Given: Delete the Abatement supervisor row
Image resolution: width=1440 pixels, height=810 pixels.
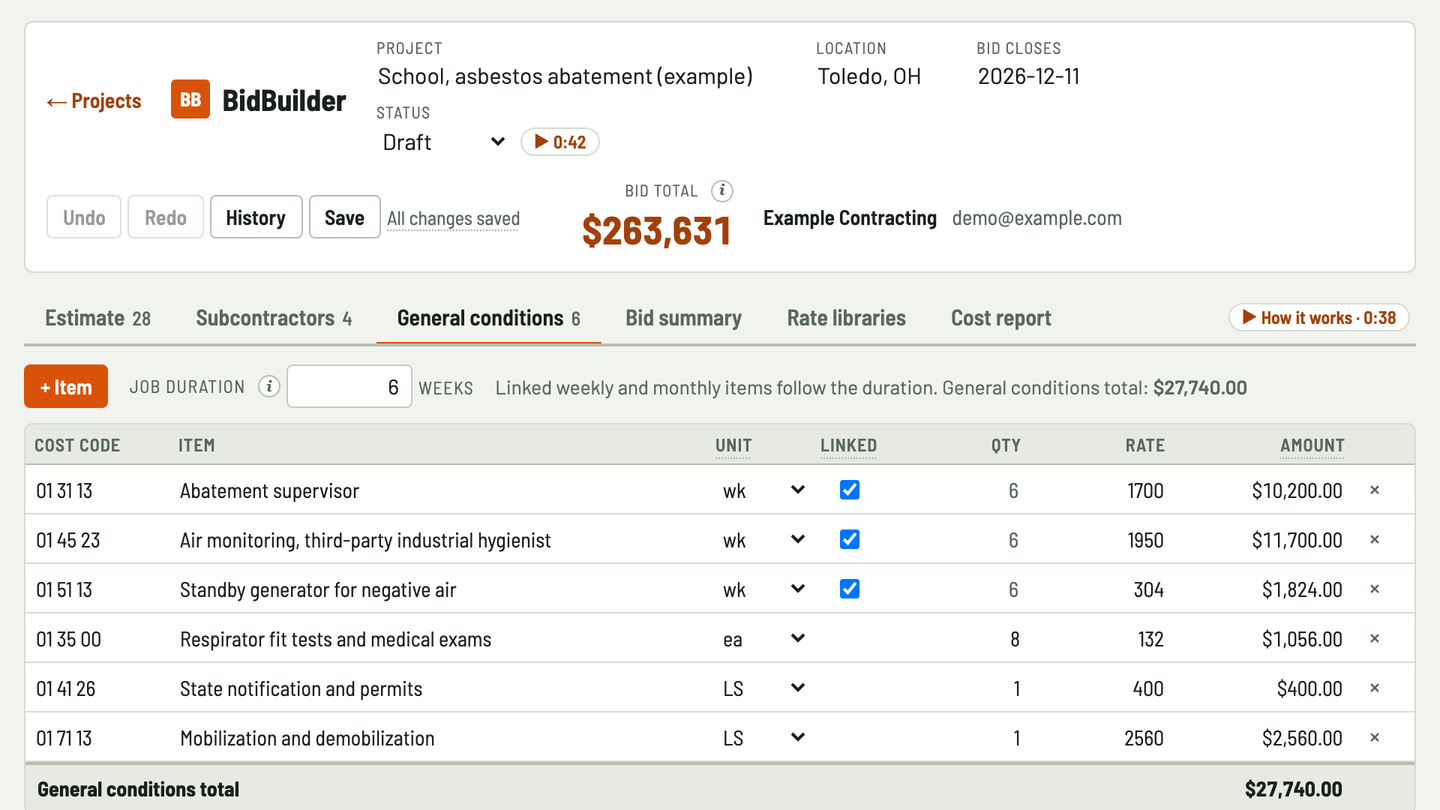Looking at the screenshot, I should [x=1374, y=490].
